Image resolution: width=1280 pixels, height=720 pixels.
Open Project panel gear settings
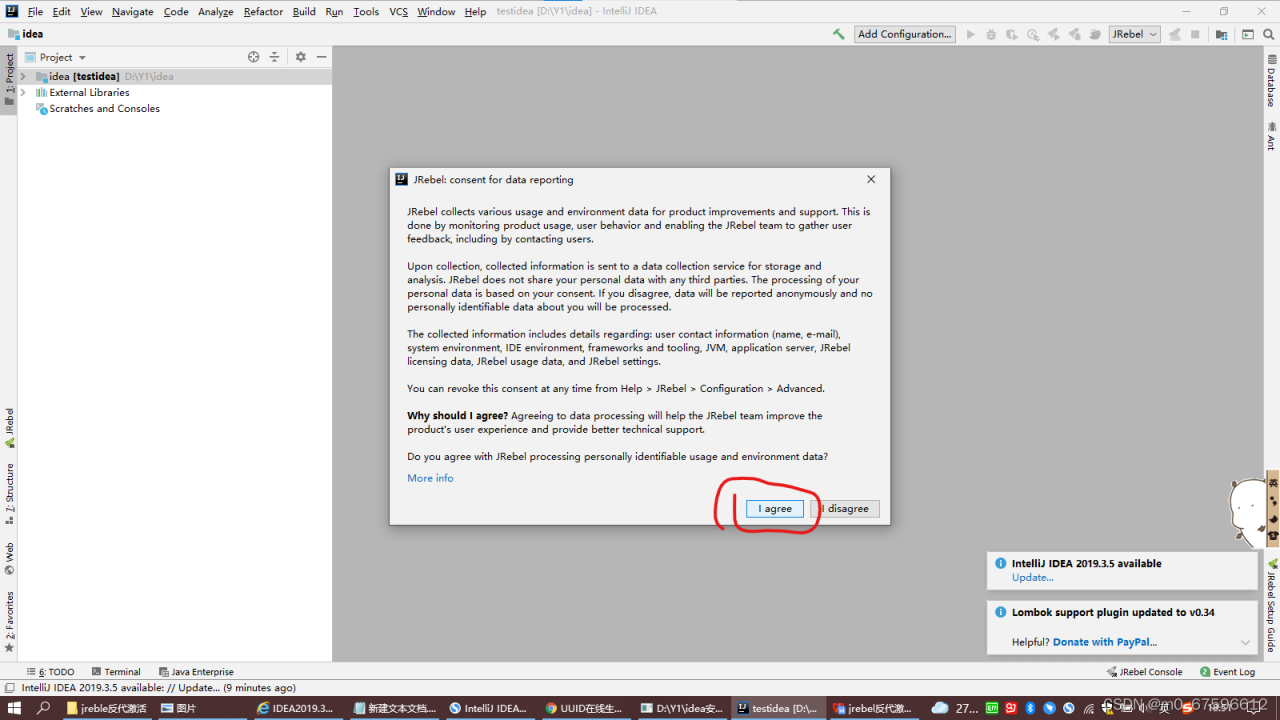tap(300, 57)
